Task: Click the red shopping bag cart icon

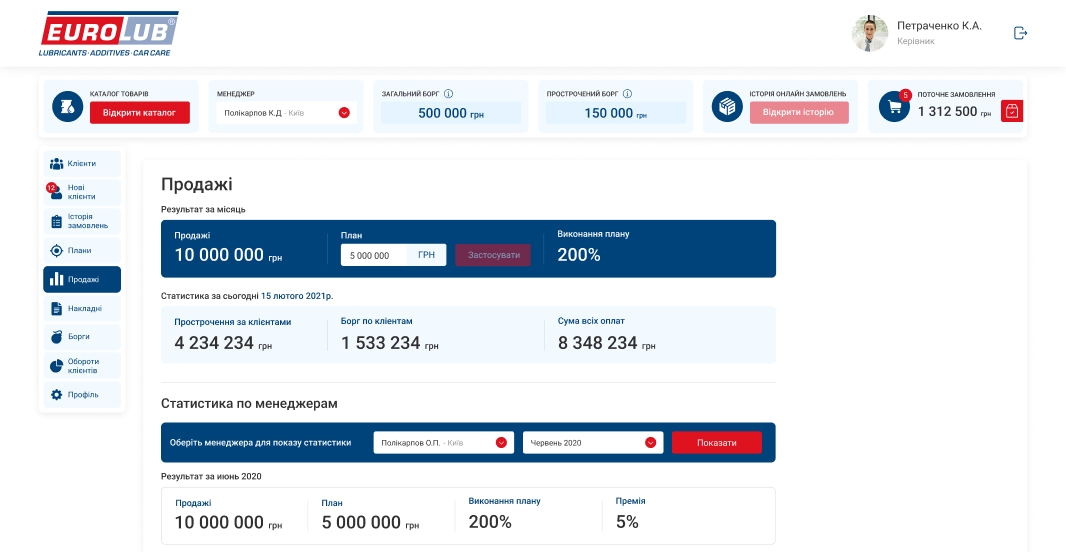Action: (1012, 111)
